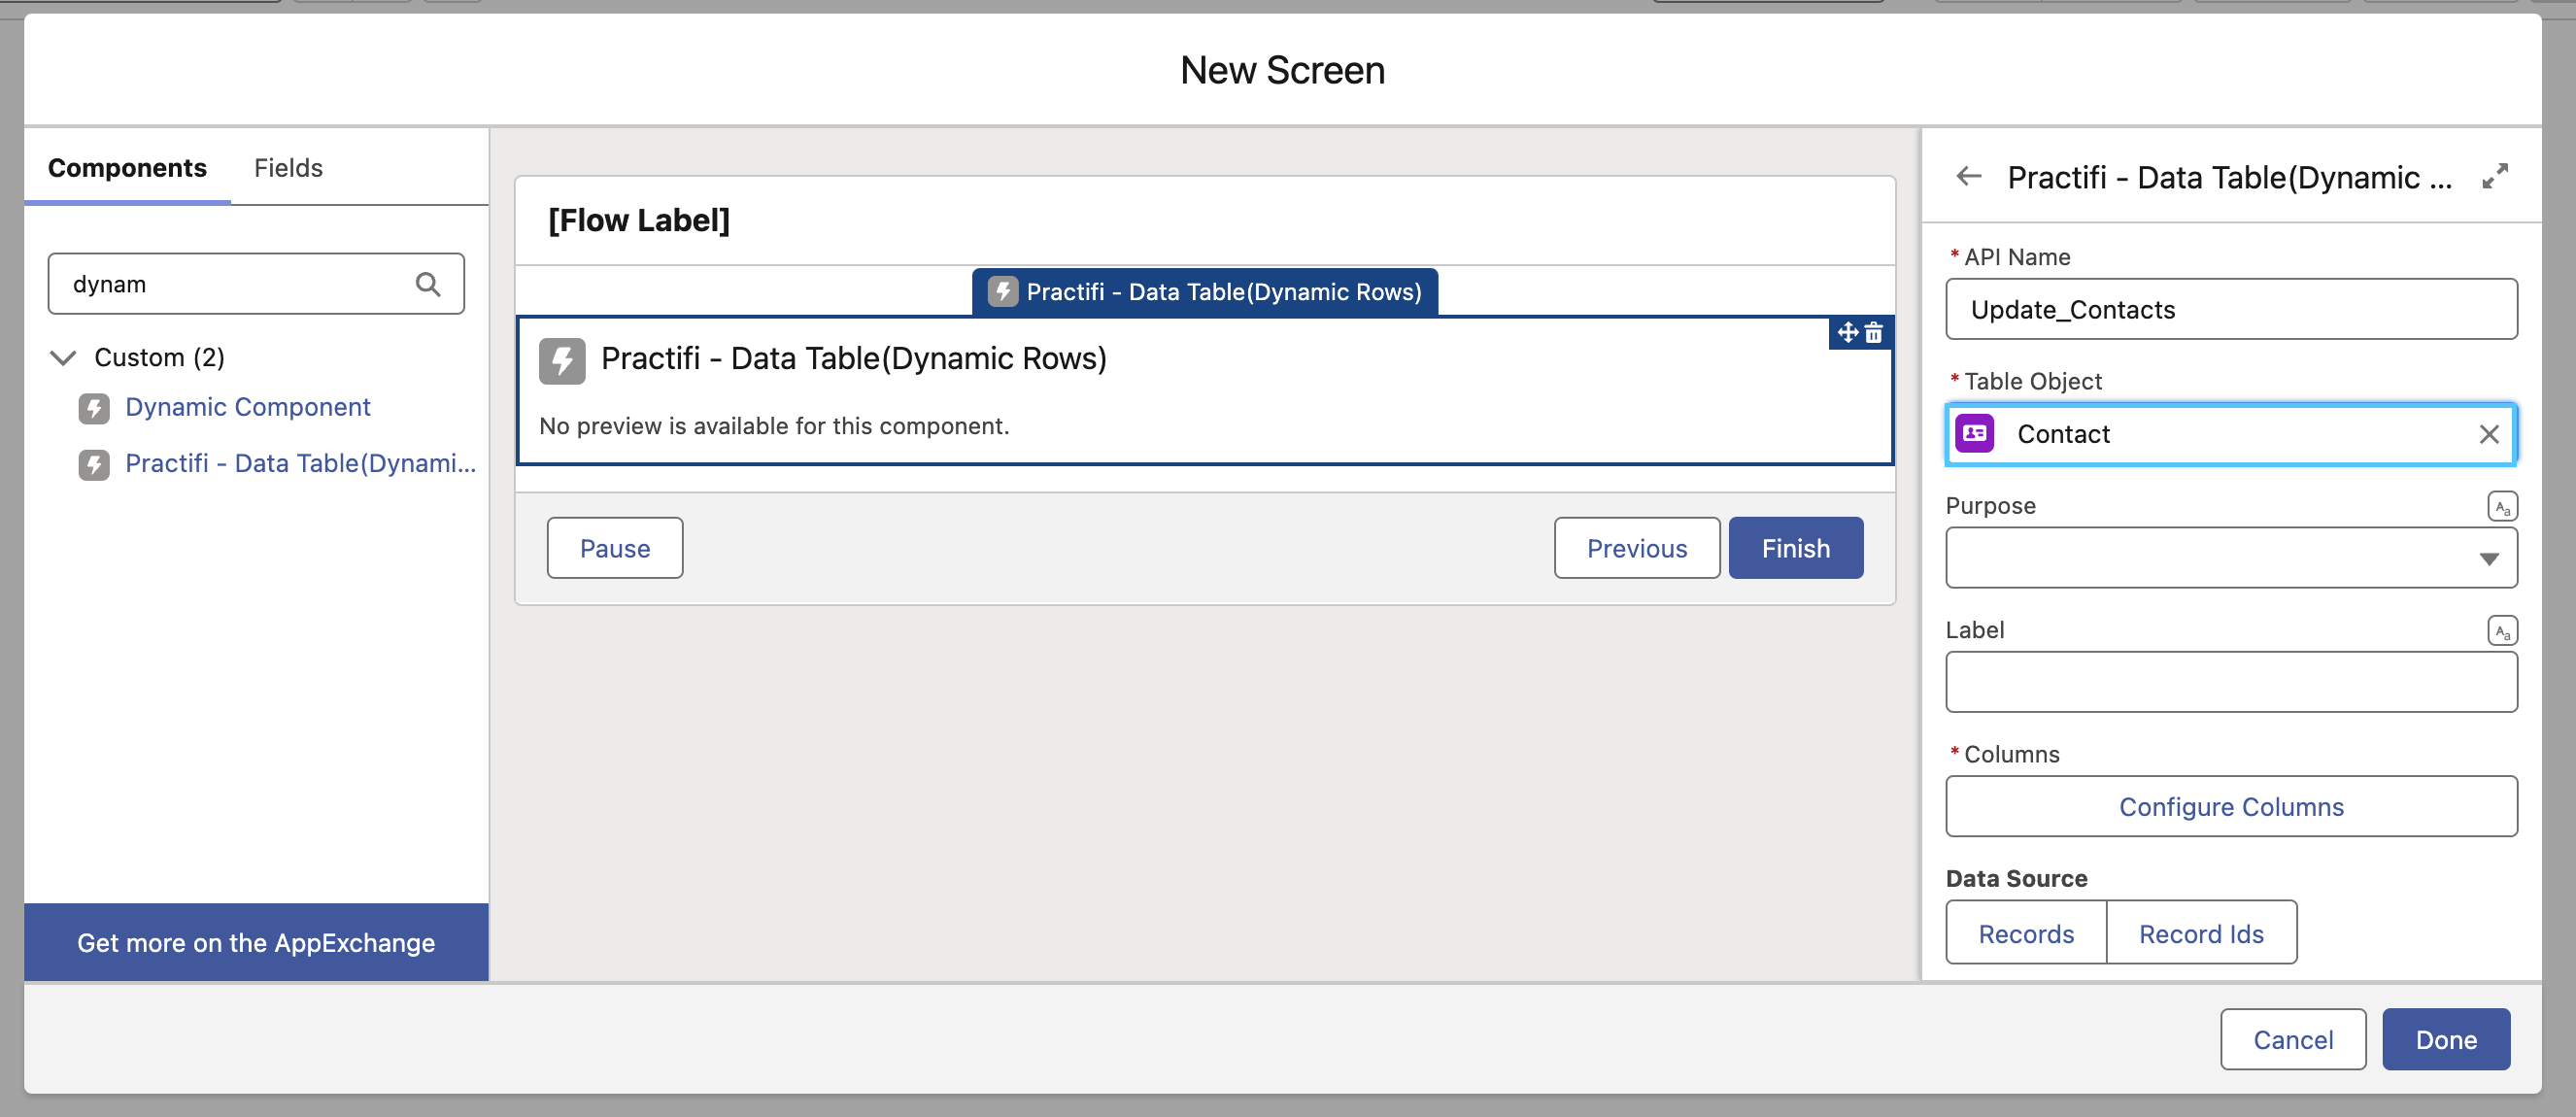Clear the Contact table object selection

[x=2489, y=434]
